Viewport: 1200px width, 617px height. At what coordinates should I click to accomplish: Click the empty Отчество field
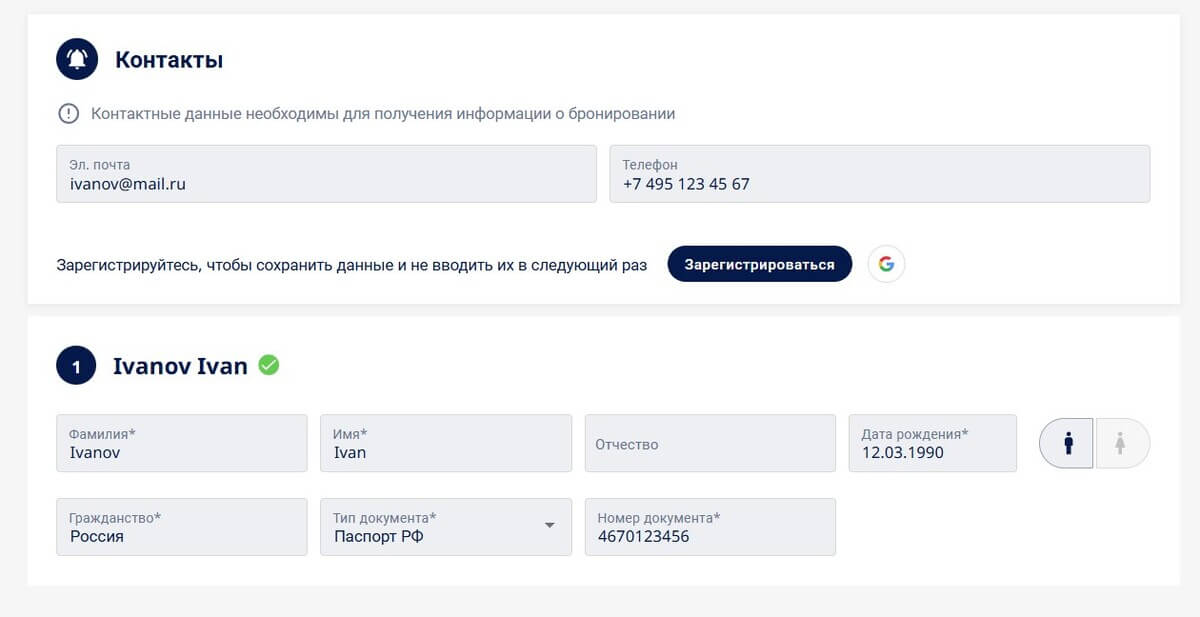click(710, 443)
